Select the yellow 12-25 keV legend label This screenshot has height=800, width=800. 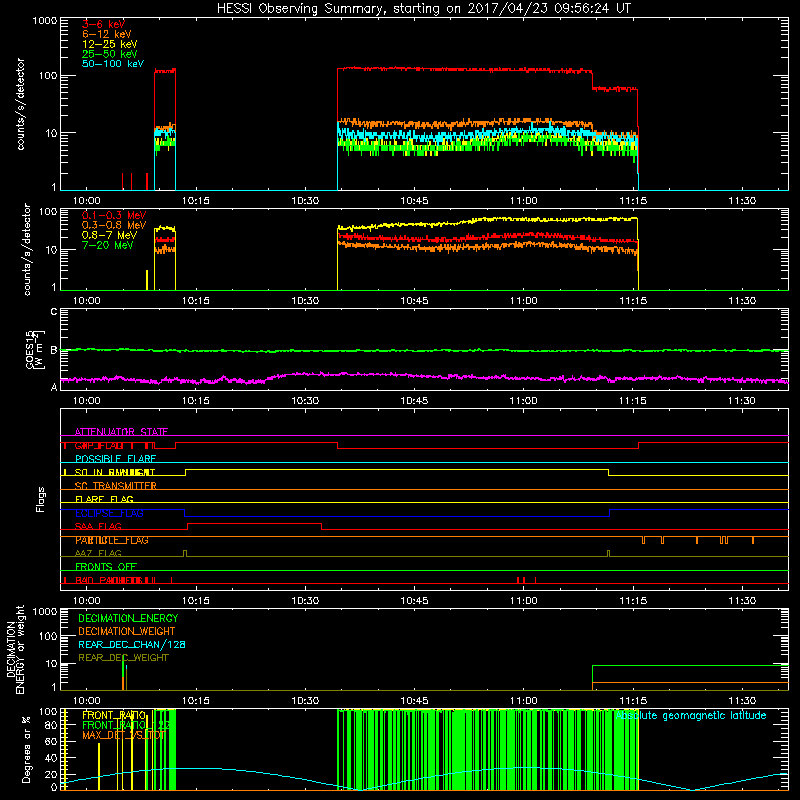click(x=110, y=44)
